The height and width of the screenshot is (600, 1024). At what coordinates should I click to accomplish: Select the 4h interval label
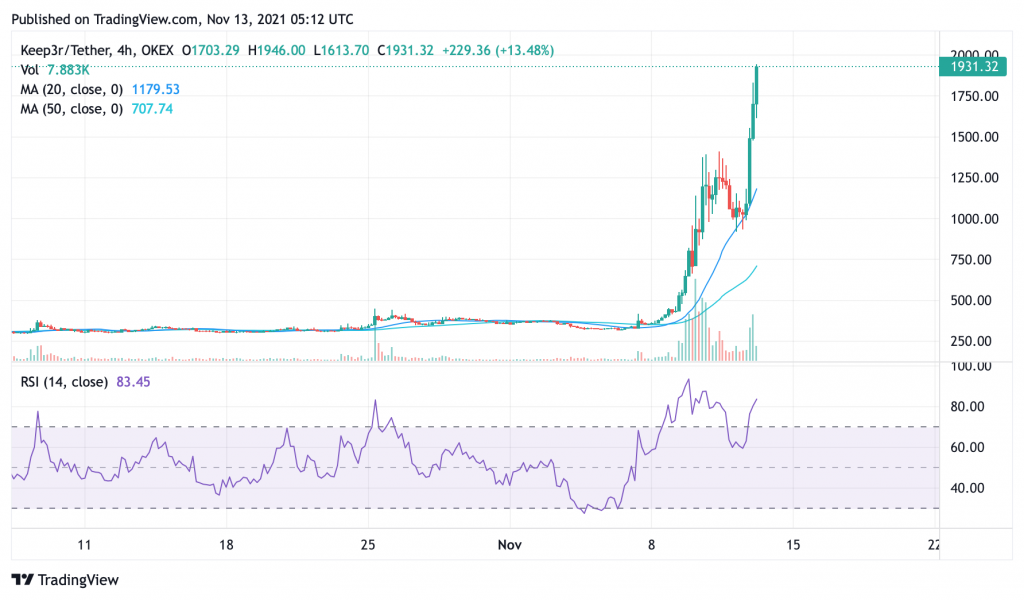pos(125,50)
